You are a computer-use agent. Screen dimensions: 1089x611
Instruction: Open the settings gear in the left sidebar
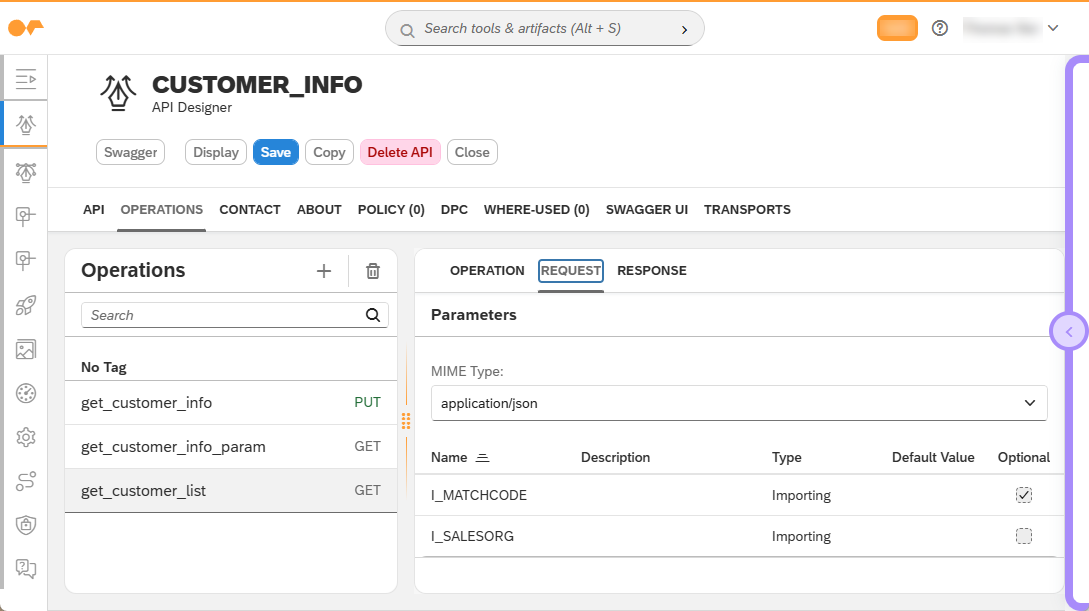click(26, 437)
